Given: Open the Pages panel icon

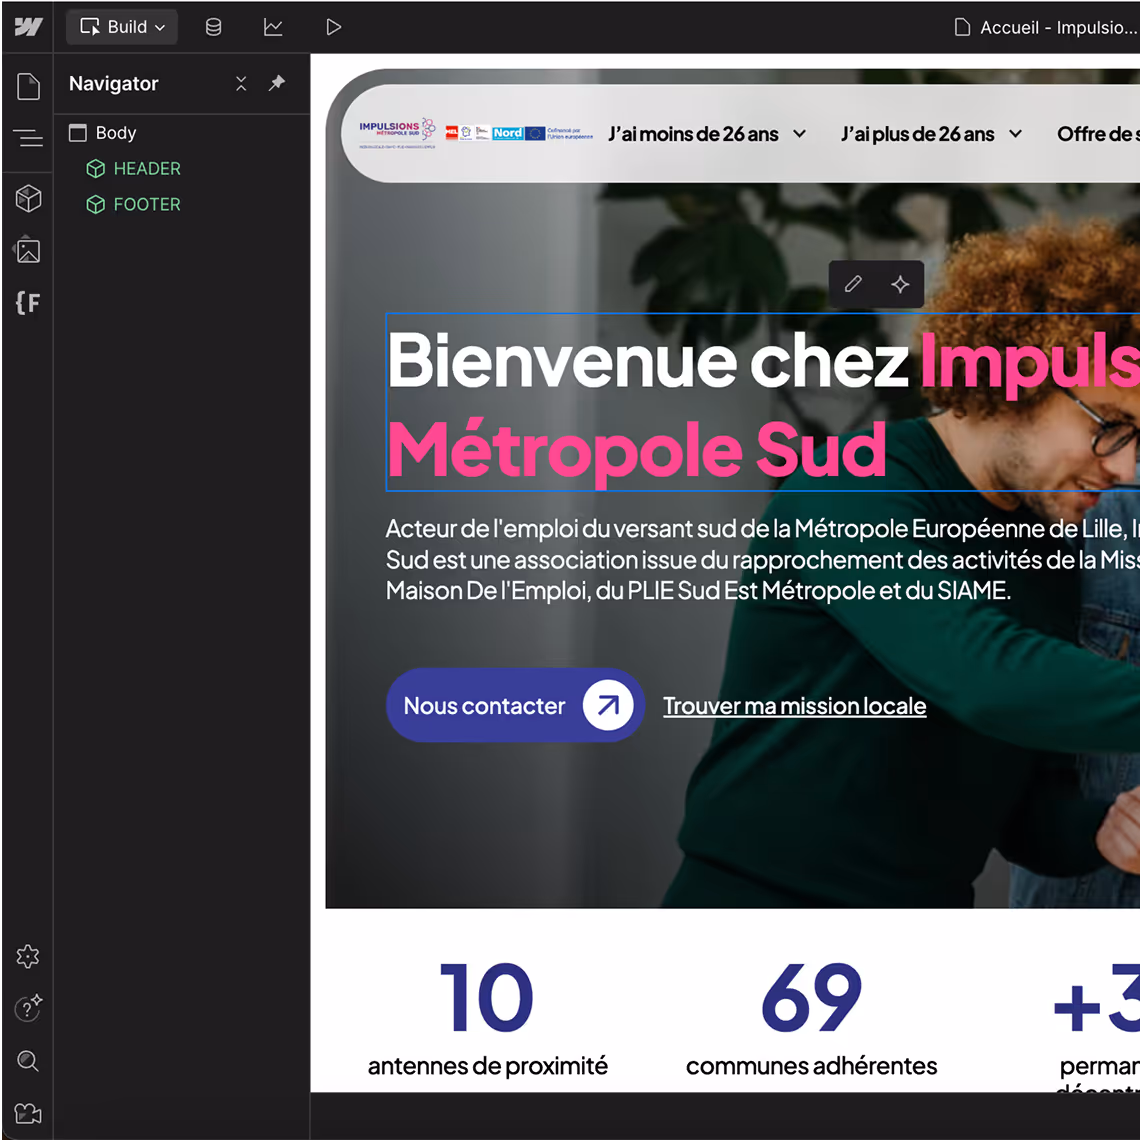Looking at the screenshot, I should coord(28,87).
